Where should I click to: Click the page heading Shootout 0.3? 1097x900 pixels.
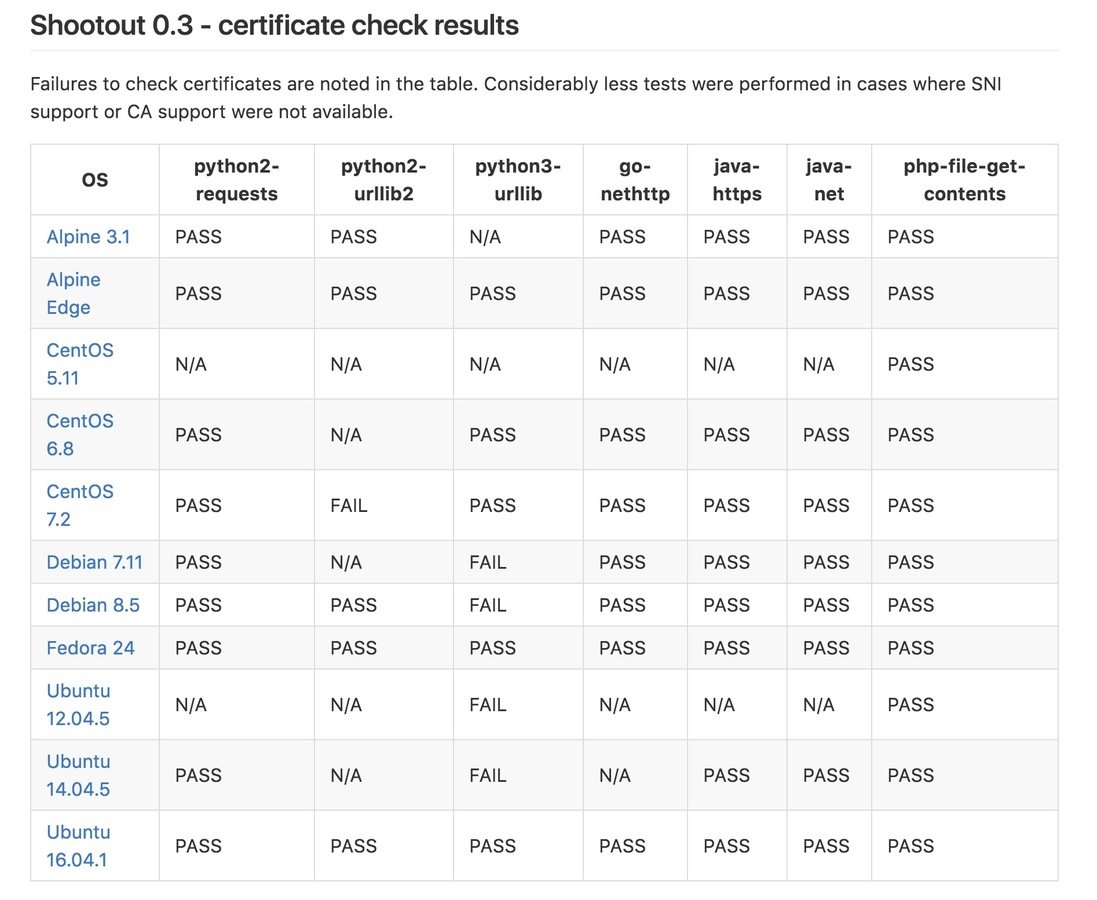point(274,25)
